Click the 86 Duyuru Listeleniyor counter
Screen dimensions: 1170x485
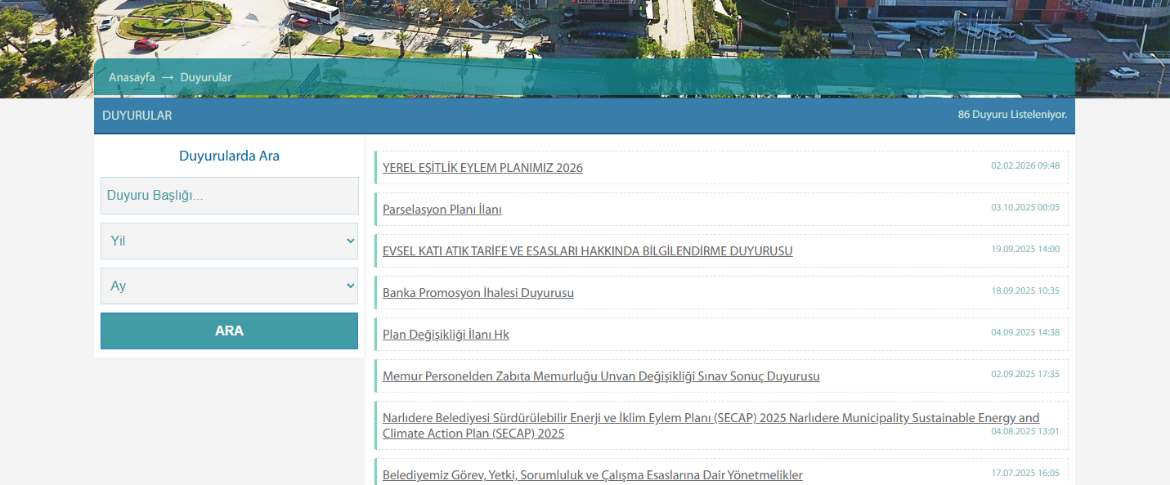coord(1012,115)
